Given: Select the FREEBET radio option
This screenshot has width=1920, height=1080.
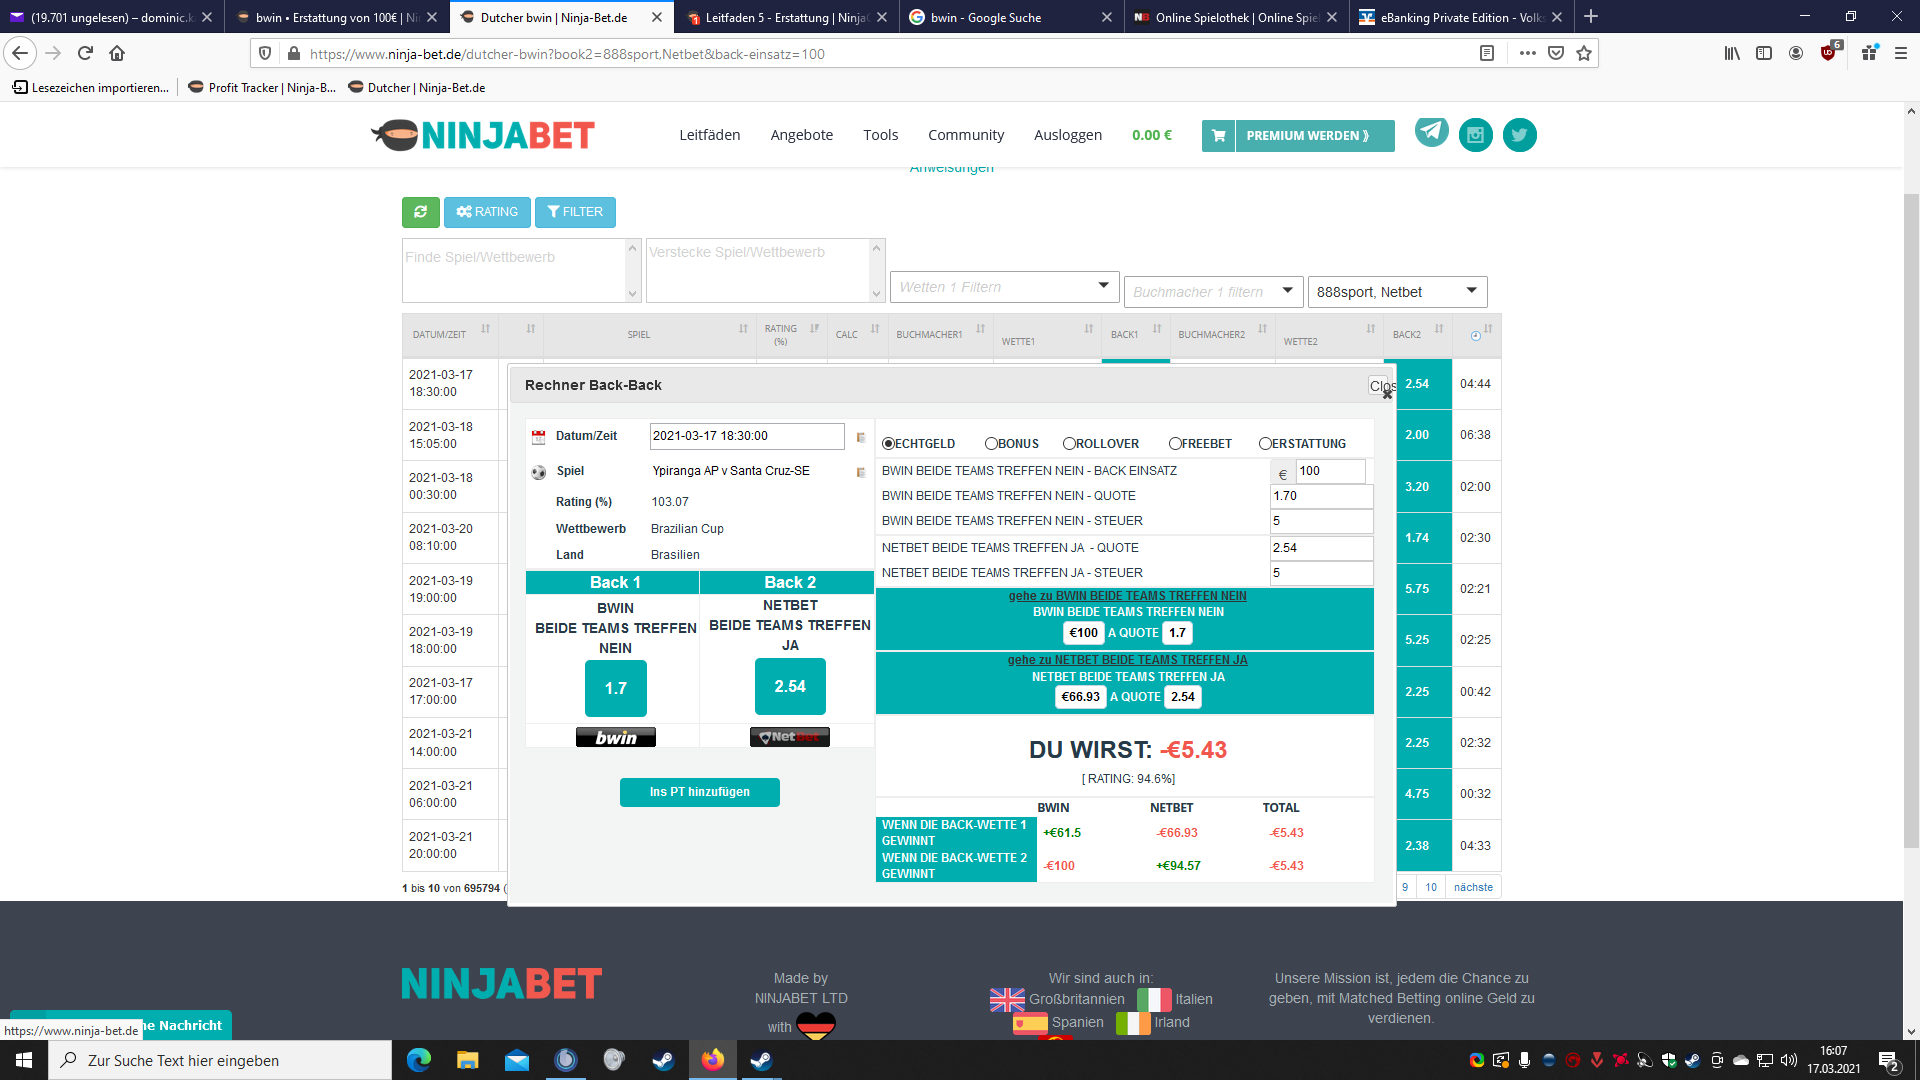Looking at the screenshot, I should (x=1175, y=444).
